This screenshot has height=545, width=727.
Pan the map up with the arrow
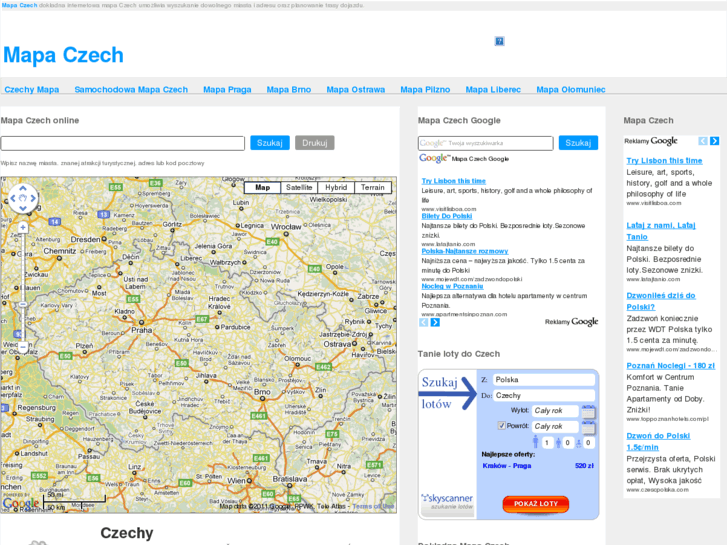23,189
